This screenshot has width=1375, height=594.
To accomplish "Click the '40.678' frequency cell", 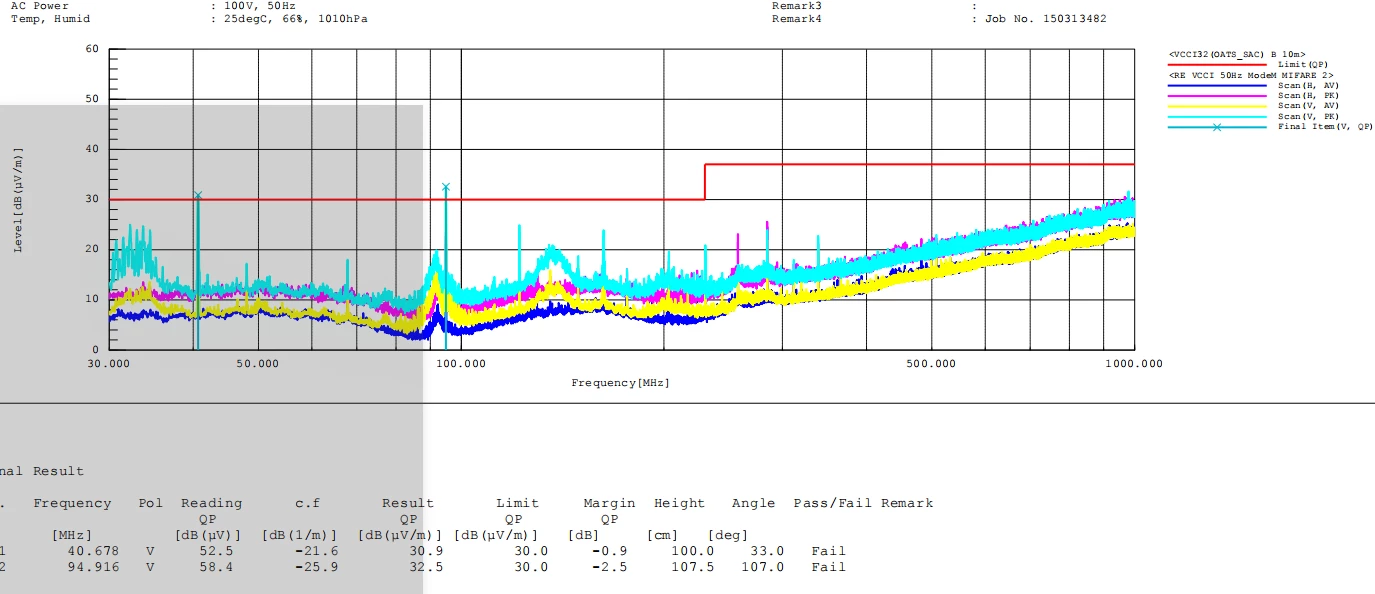I will pyautogui.click(x=91, y=551).
